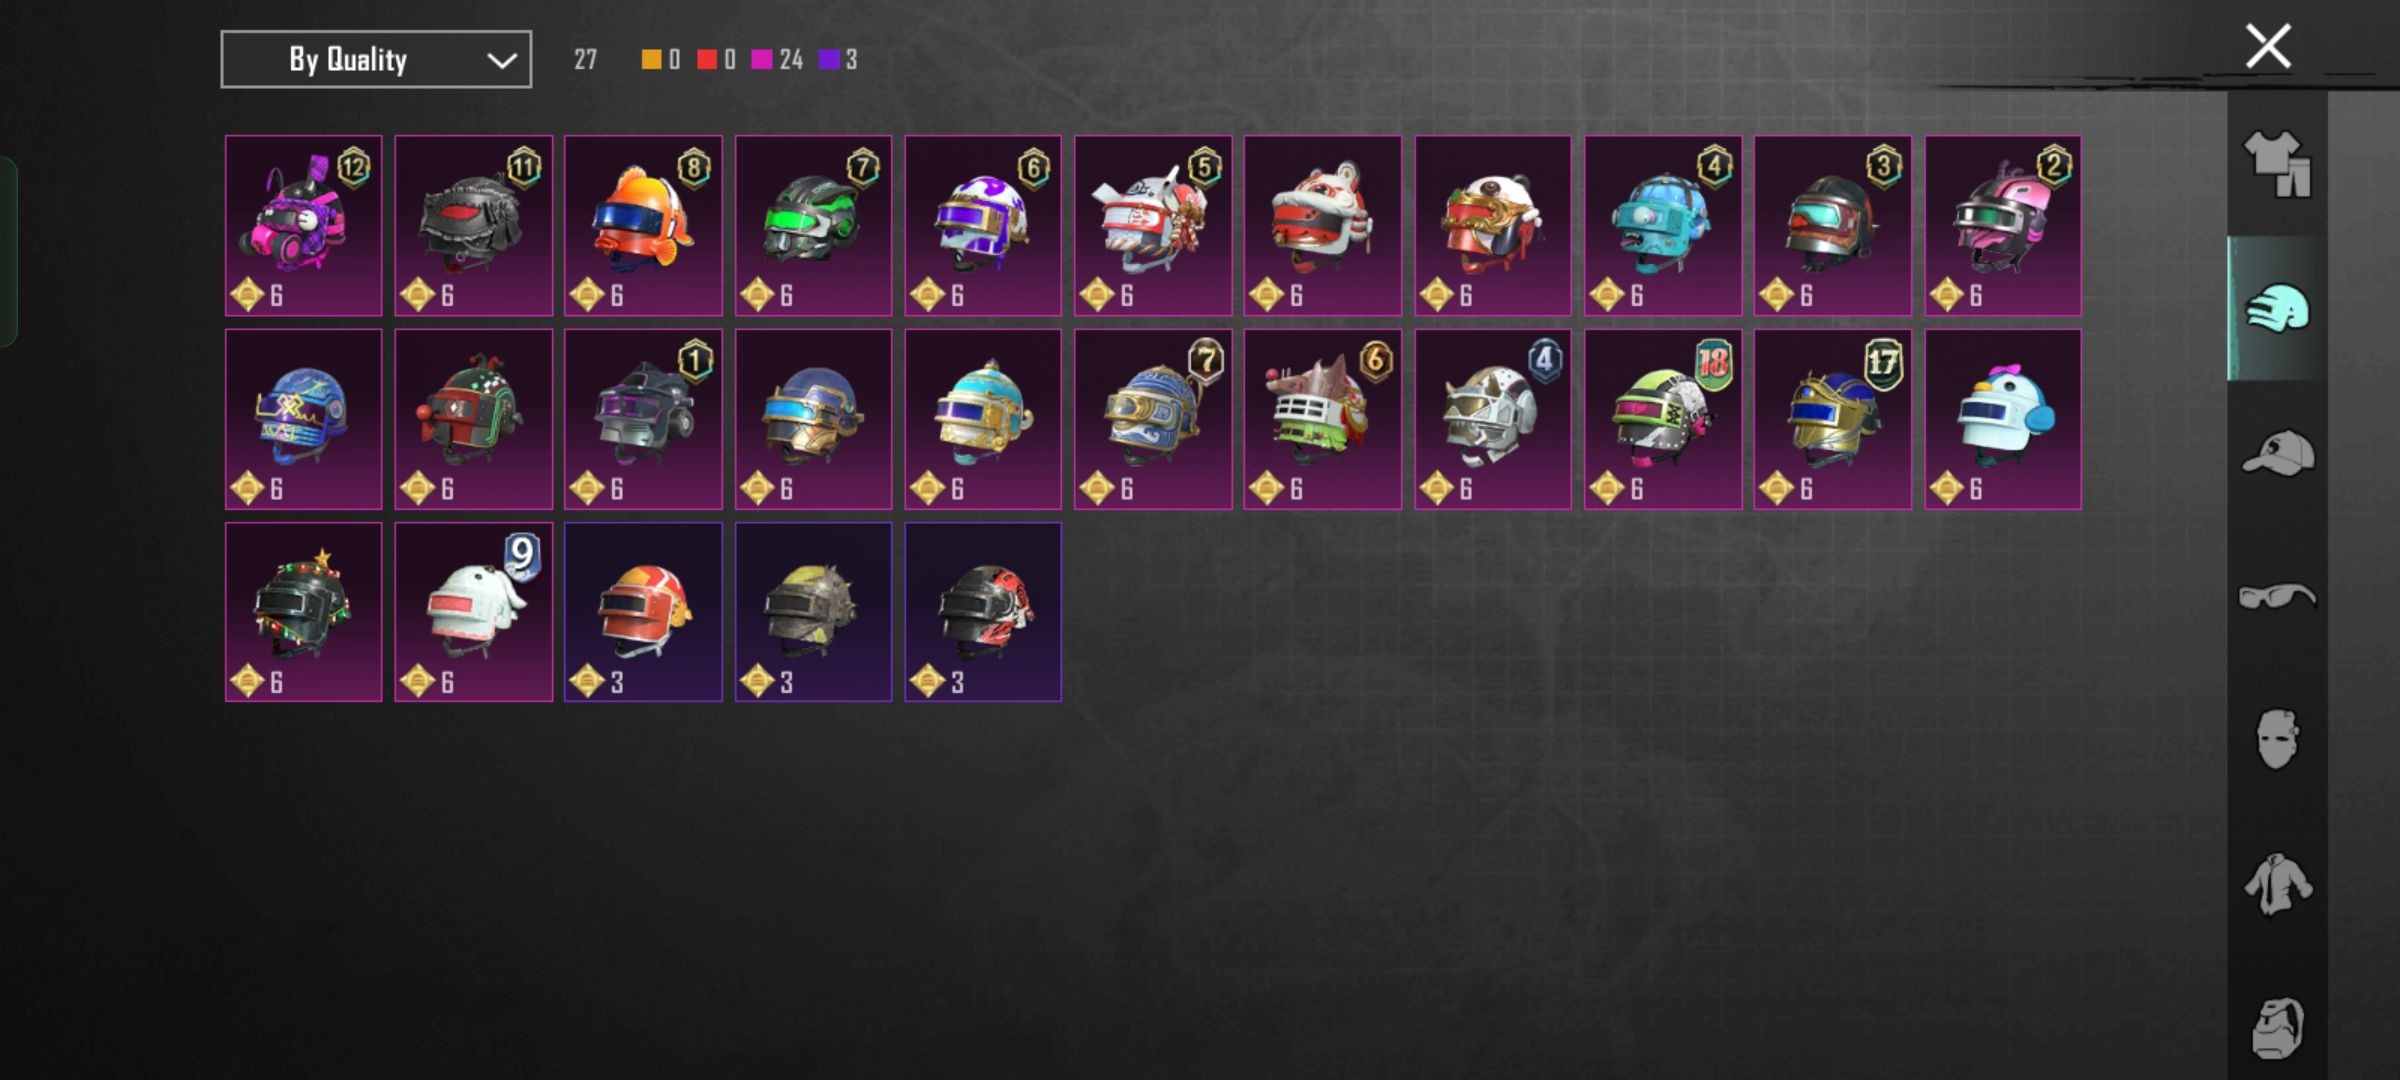Expand the By Quality sort dropdown
2400x1080 pixels.
[376, 60]
